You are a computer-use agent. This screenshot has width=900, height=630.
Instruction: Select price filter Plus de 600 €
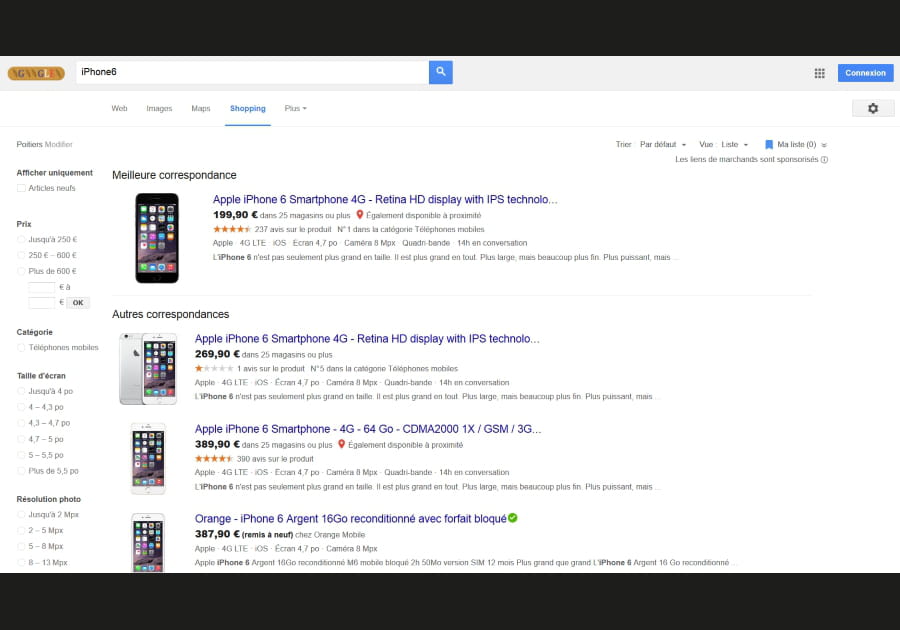coord(21,271)
